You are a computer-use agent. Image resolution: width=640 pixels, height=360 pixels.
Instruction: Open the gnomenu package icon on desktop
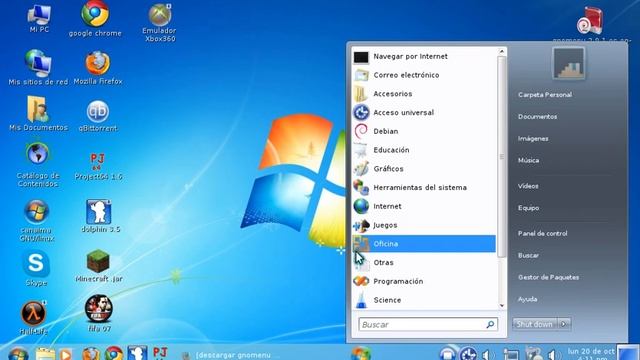(591, 20)
